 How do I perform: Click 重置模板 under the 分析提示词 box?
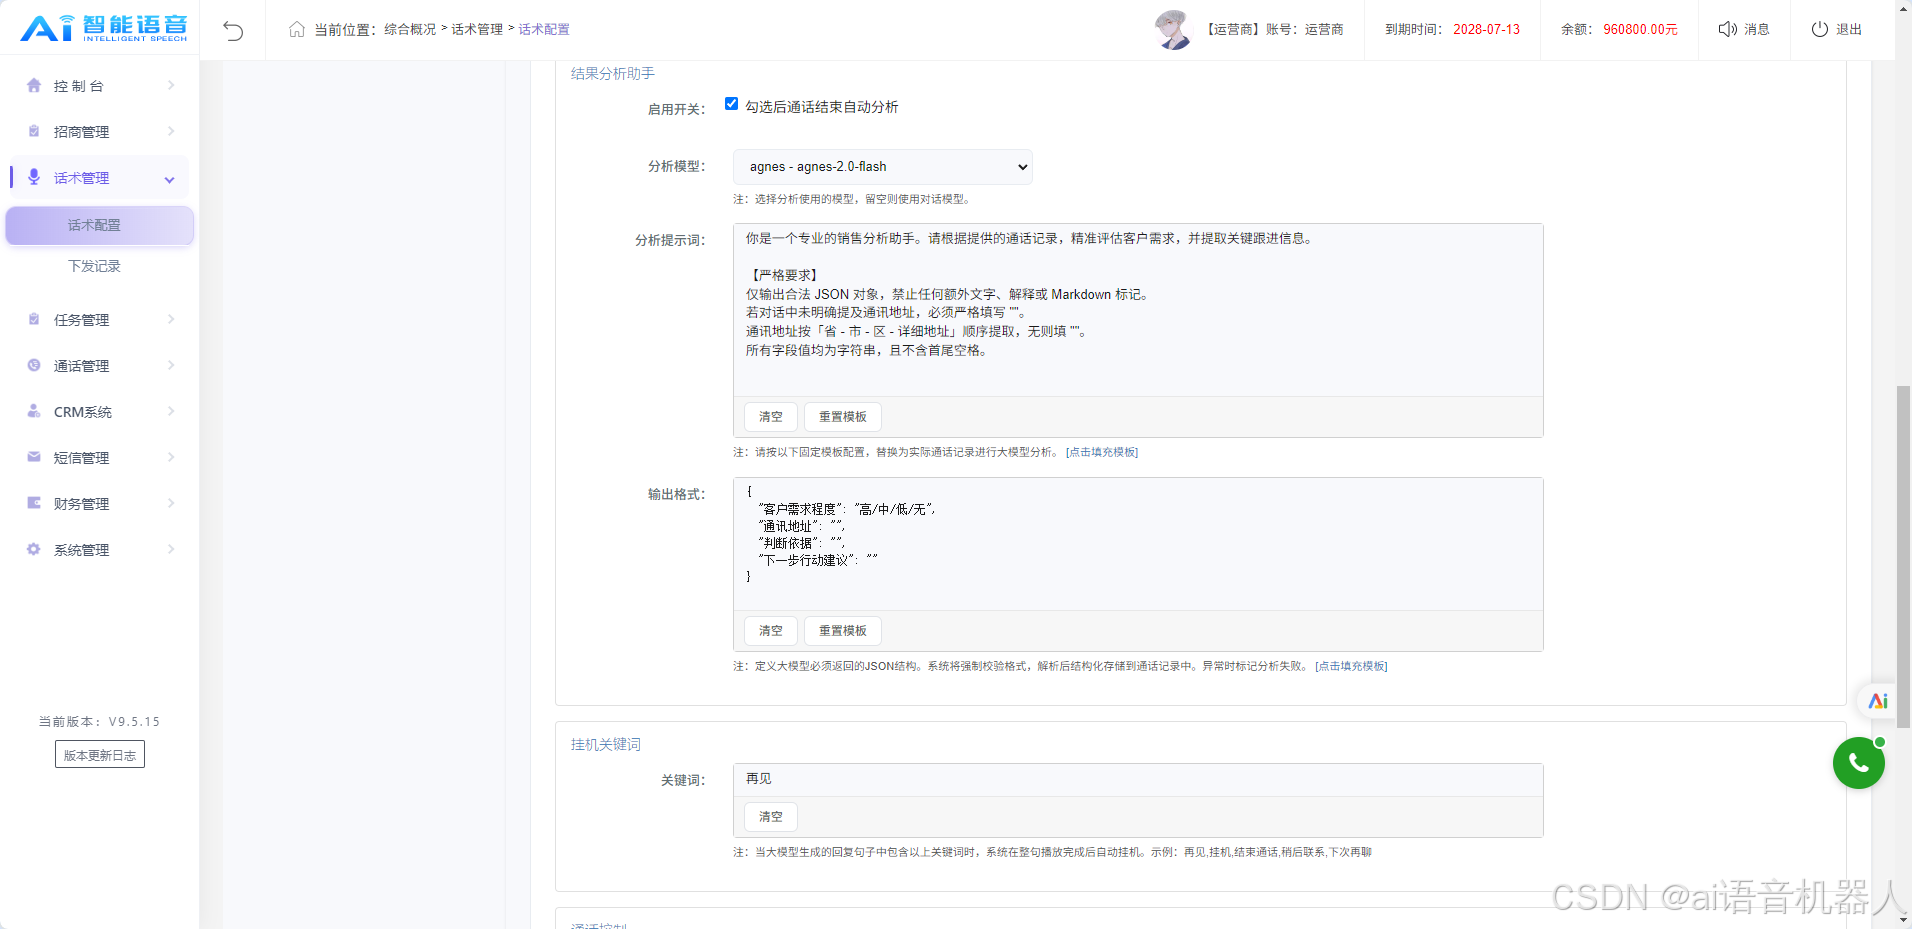pyautogui.click(x=843, y=417)
